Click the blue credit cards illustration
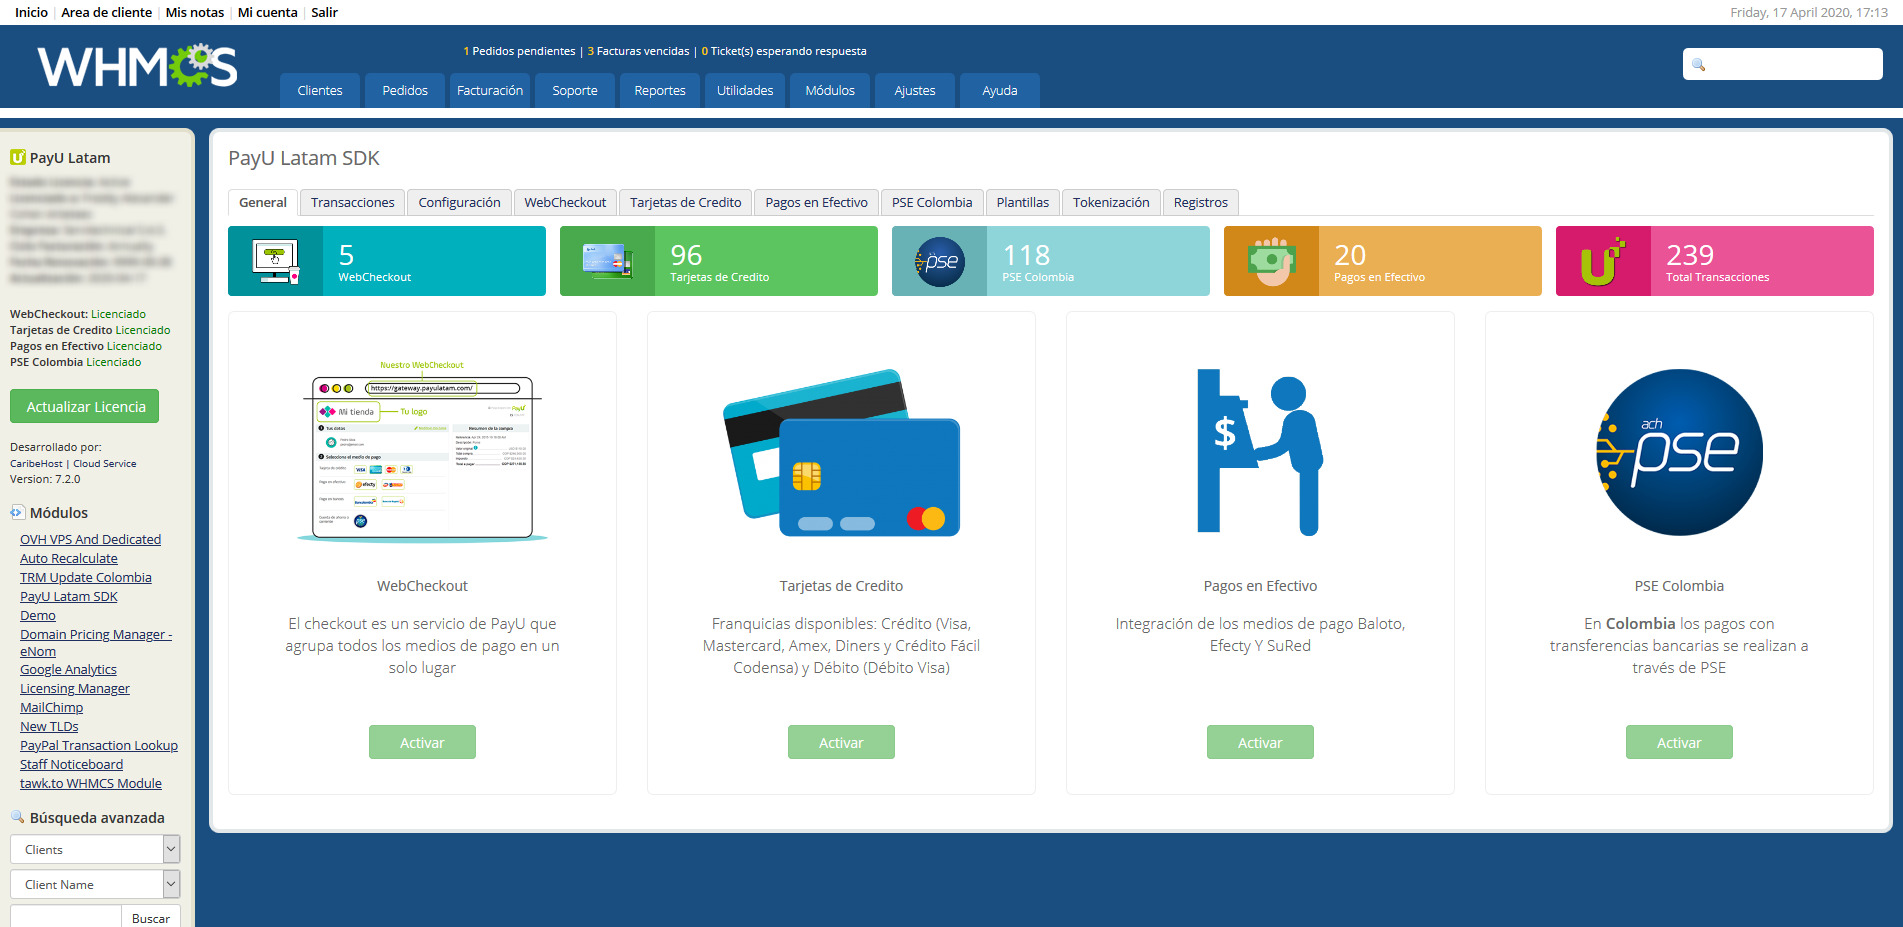1903x927 pixels. click(x=841, y=453)
